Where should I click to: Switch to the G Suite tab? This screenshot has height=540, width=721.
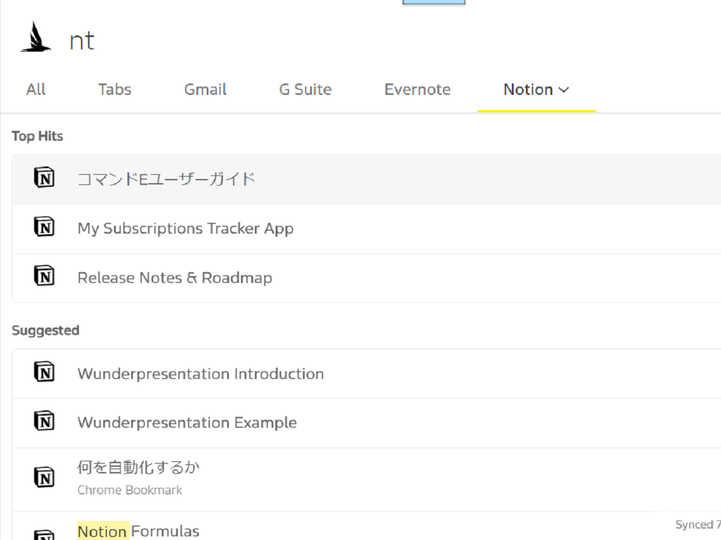305,89
